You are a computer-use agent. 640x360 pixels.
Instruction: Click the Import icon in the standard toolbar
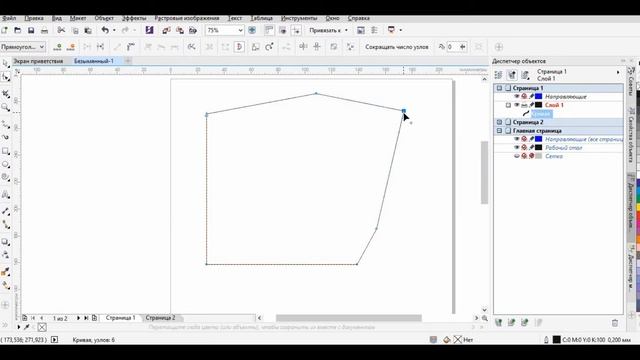[x=166, y=30]
